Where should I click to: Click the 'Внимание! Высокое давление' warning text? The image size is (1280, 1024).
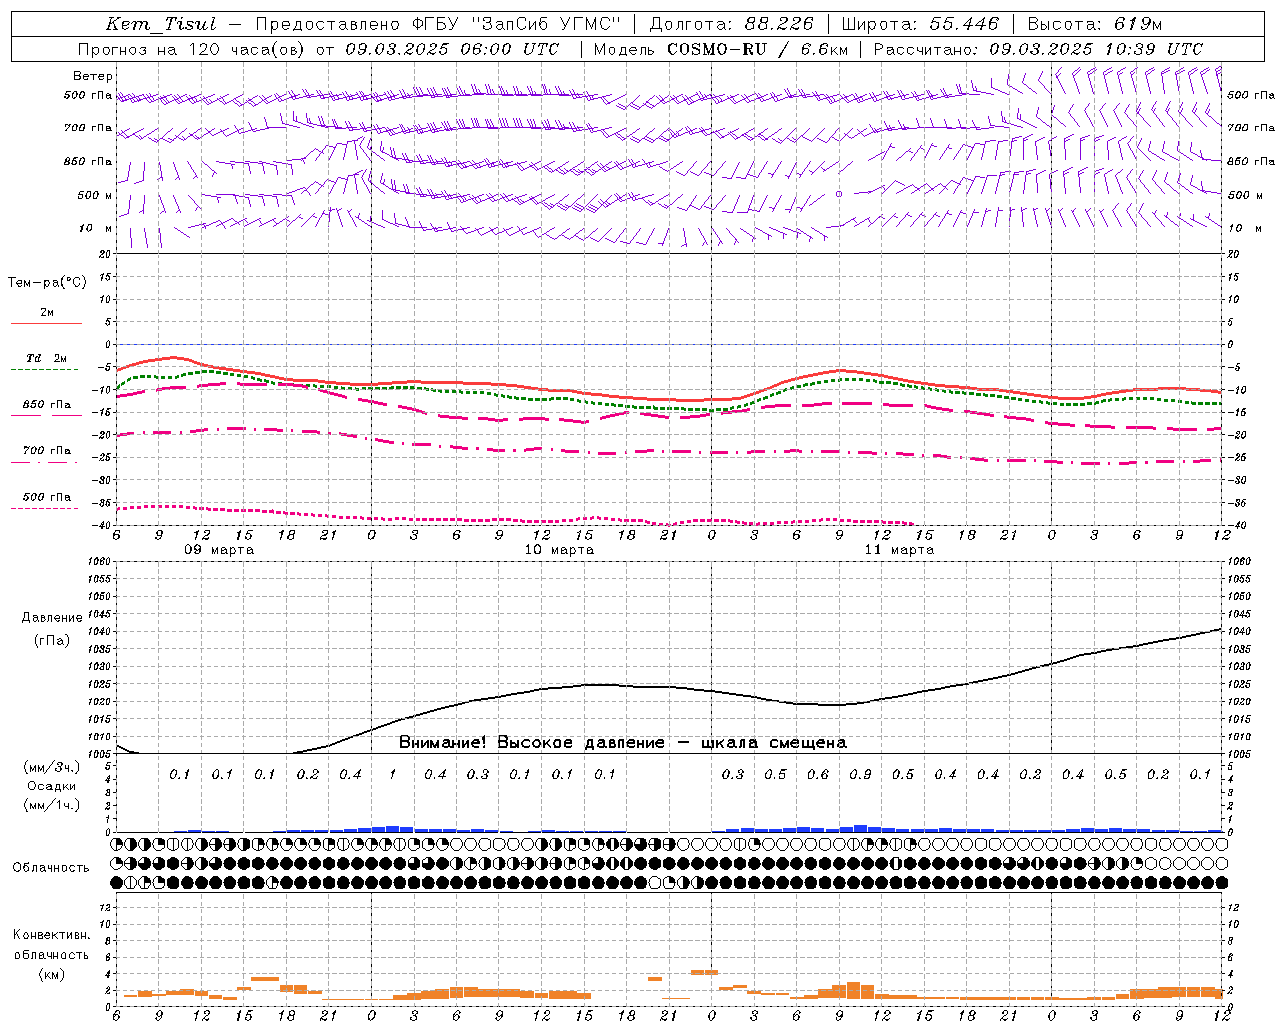pos(531,743)
